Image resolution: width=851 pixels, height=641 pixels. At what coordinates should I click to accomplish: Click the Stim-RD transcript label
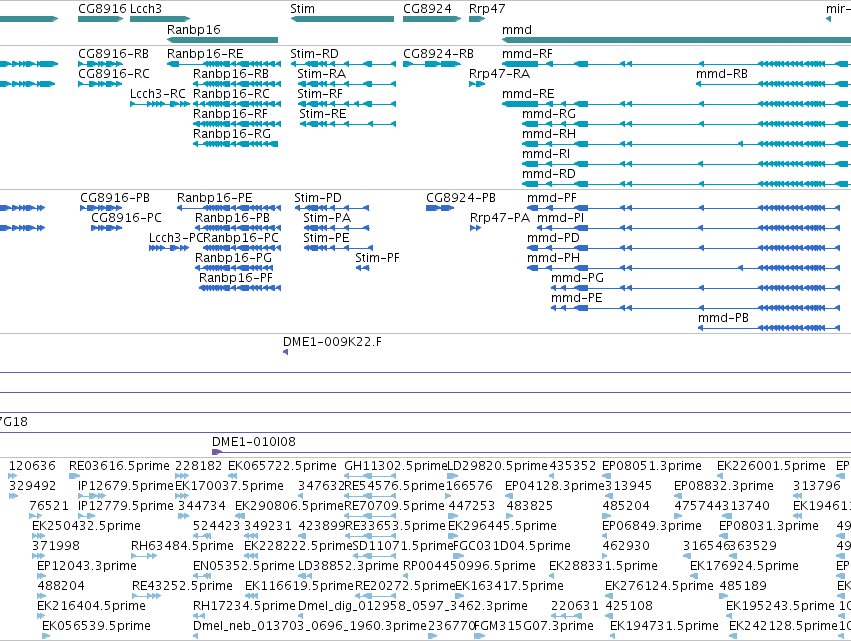(x=314, y=54)
